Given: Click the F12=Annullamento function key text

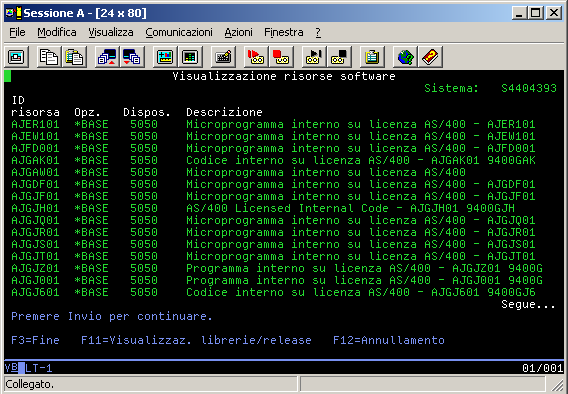Looking at the screenshot, I should tap(389, 340).
